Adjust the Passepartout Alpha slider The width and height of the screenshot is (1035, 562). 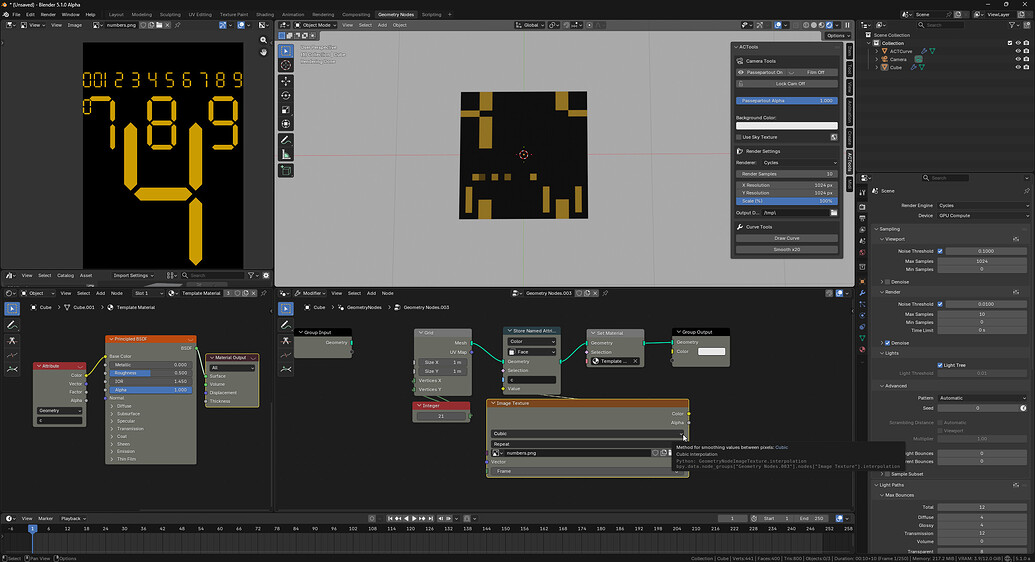pyautogui.click(x=787, y=101)
